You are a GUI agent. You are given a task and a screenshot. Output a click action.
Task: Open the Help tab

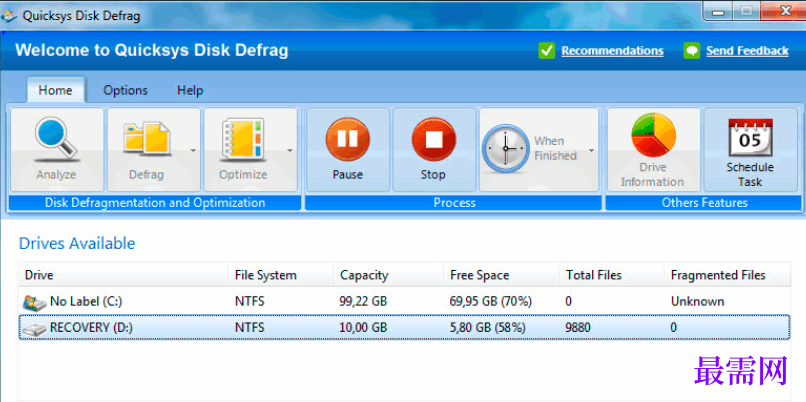click(190, 90)
